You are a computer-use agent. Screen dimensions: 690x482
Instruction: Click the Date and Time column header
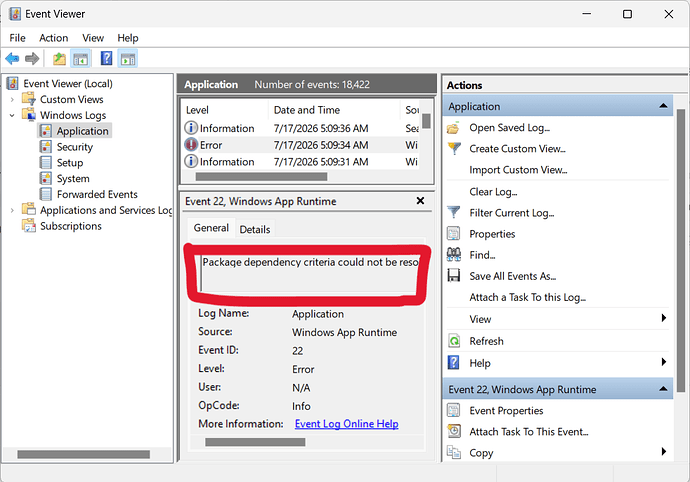tap(334, 110)
